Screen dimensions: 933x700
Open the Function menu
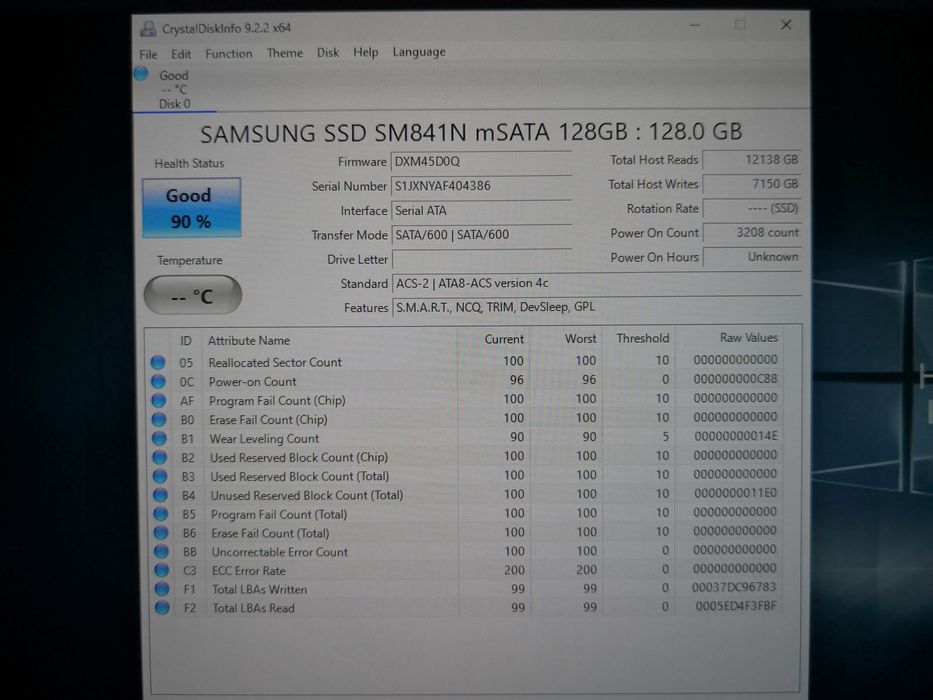tap(228, 54)
